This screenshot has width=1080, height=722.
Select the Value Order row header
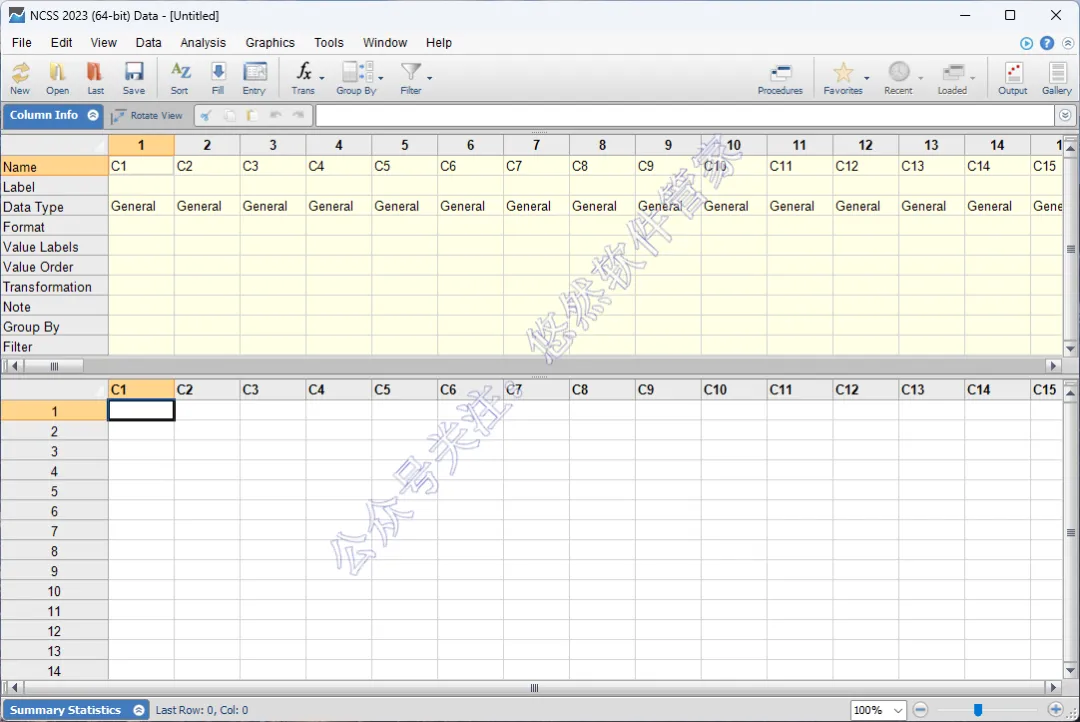tap(54, 267)
